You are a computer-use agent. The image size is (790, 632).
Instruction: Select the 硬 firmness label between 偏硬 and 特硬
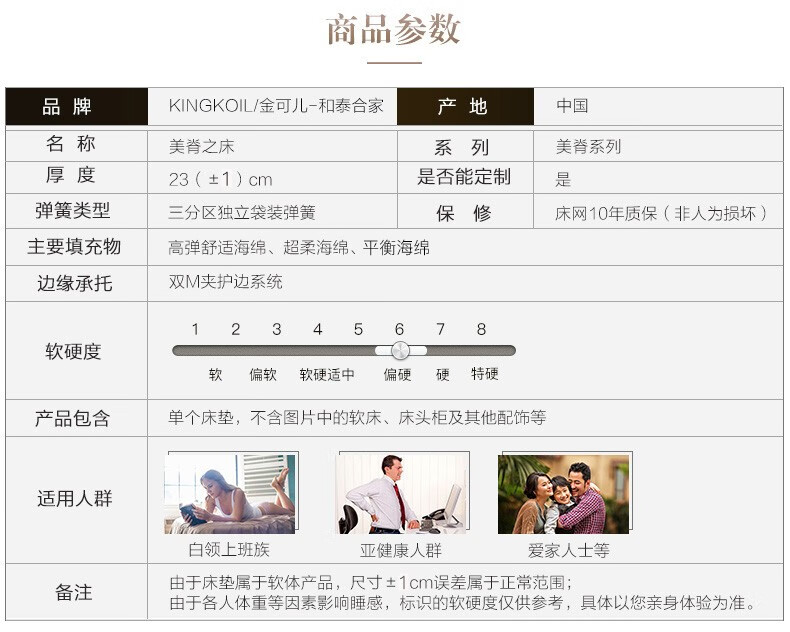point(443,374)
